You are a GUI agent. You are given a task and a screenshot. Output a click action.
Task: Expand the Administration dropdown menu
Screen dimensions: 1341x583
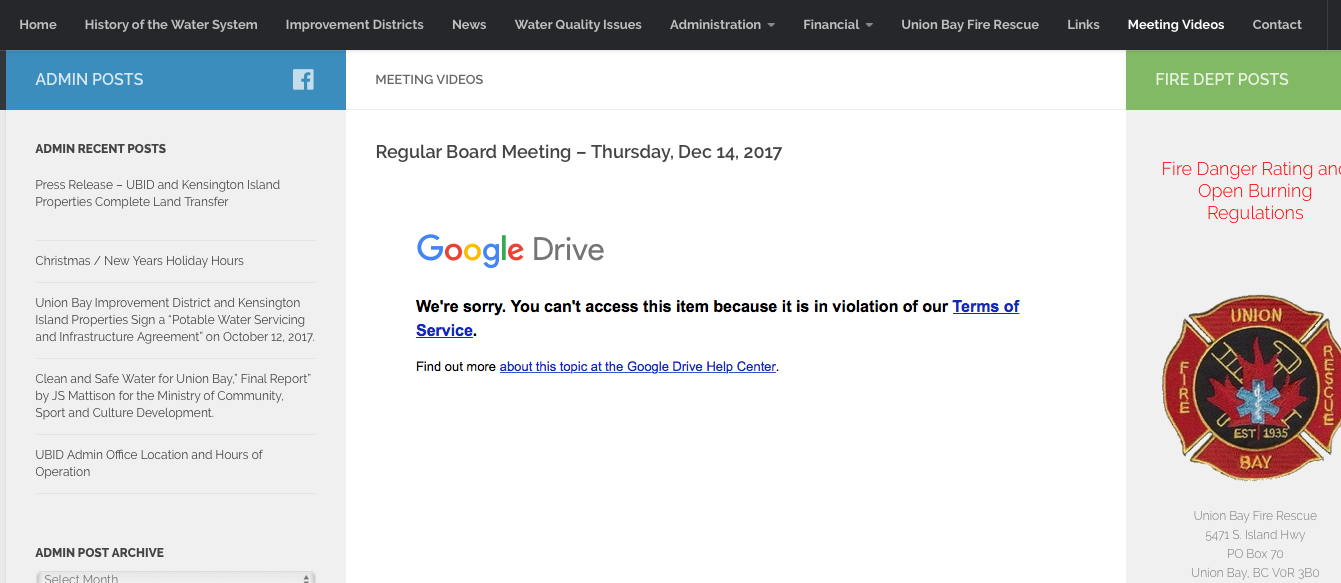(x=722, y=25)
